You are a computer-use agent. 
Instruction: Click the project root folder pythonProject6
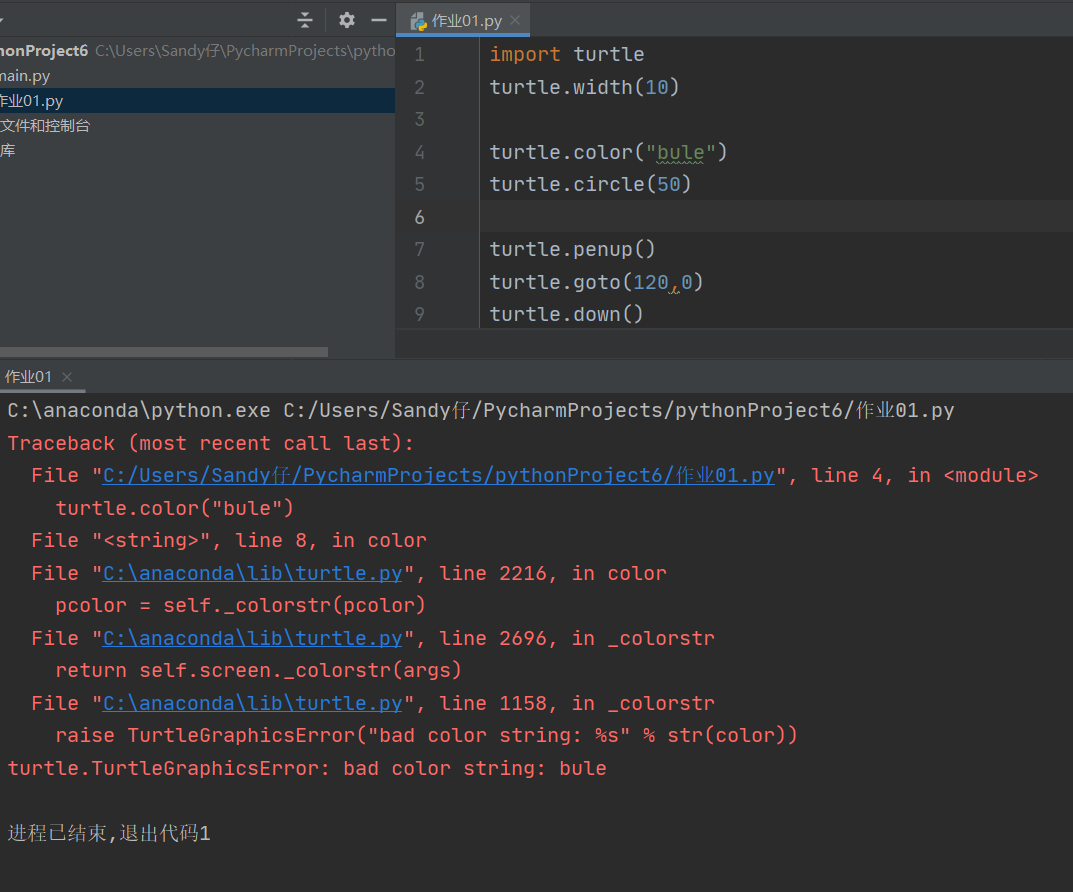click(x=44, y=51)
